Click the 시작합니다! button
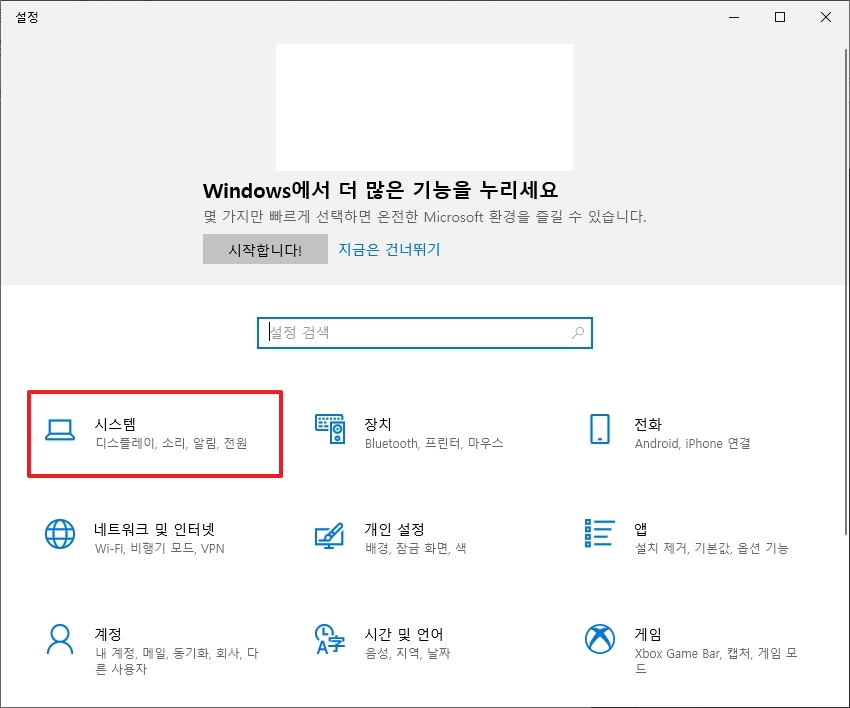Image resolution: width=850 pixels, height=708 pixels. click(x=265, y=249)
